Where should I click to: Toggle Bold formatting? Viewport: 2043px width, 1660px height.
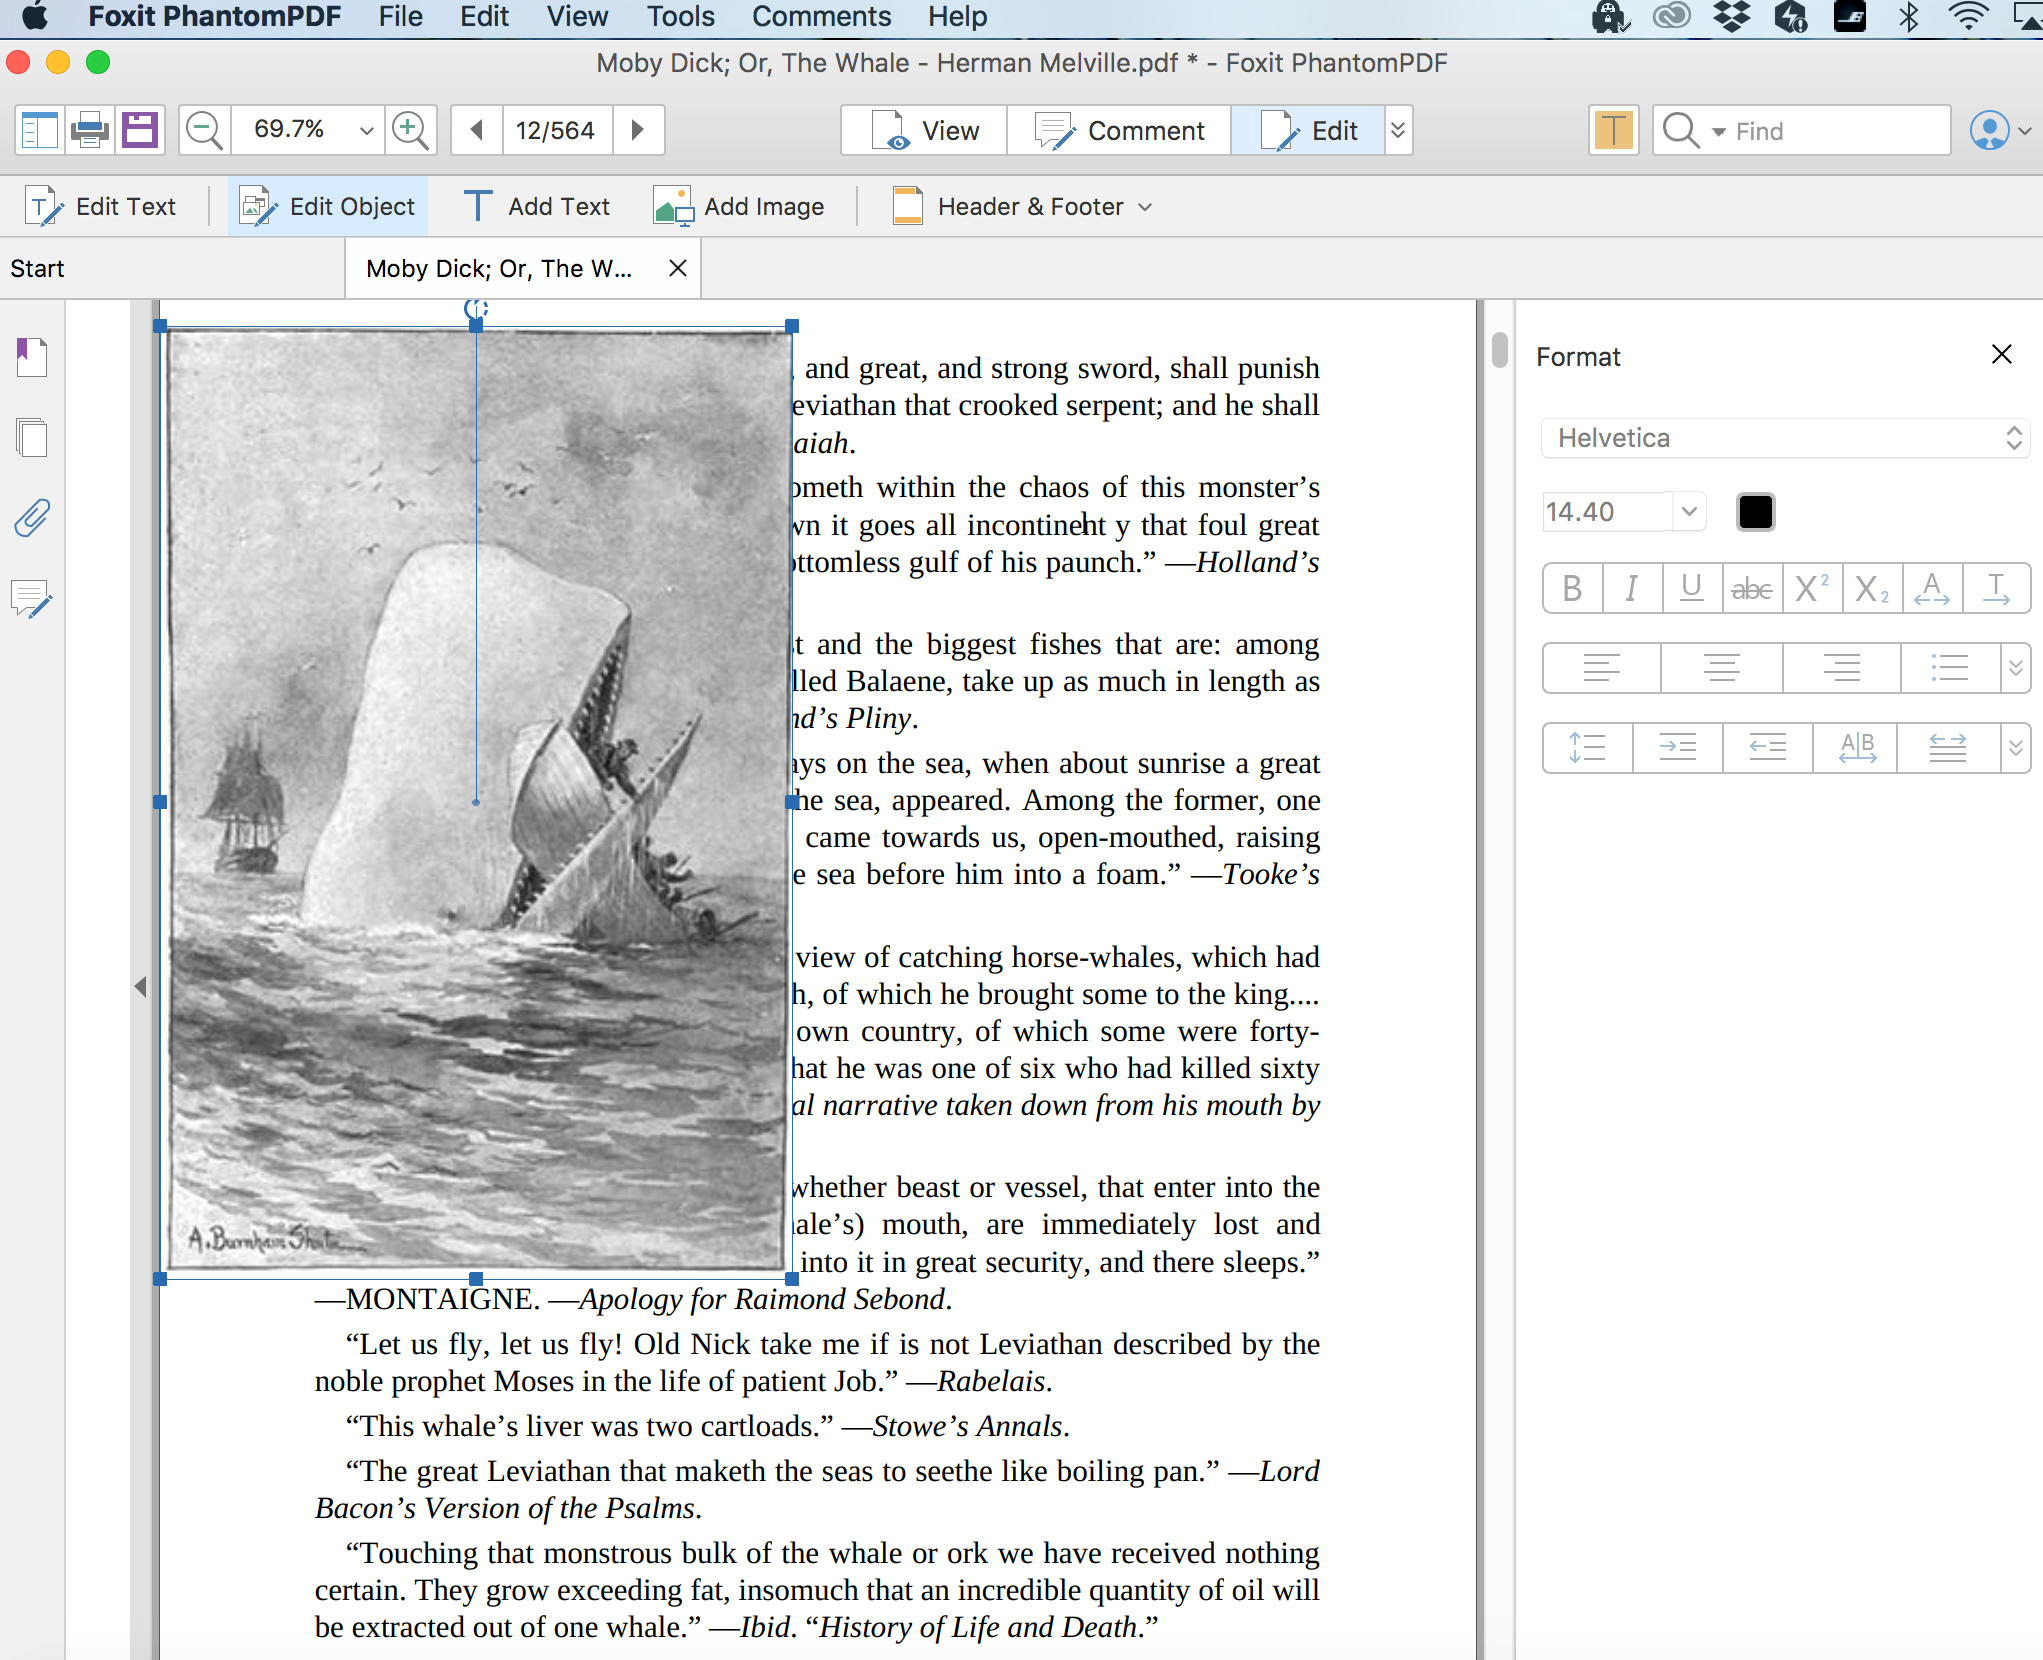click(x=1573, y=588)
